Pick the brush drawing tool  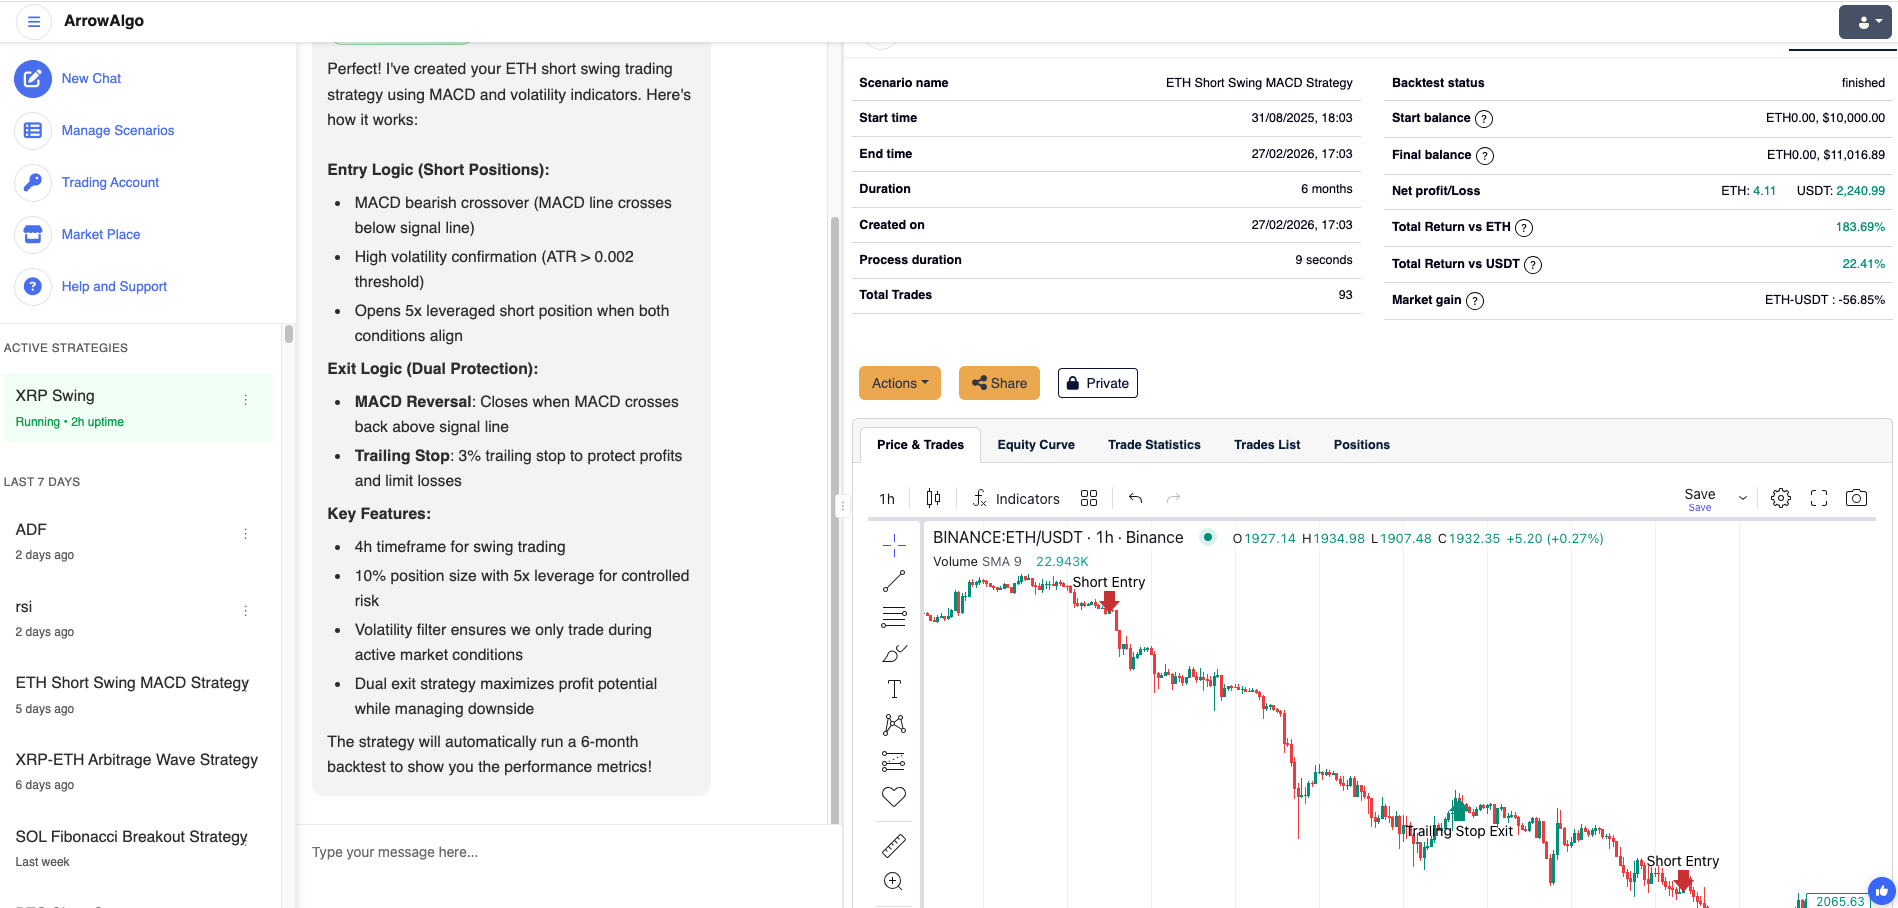[x=893, y=652]
